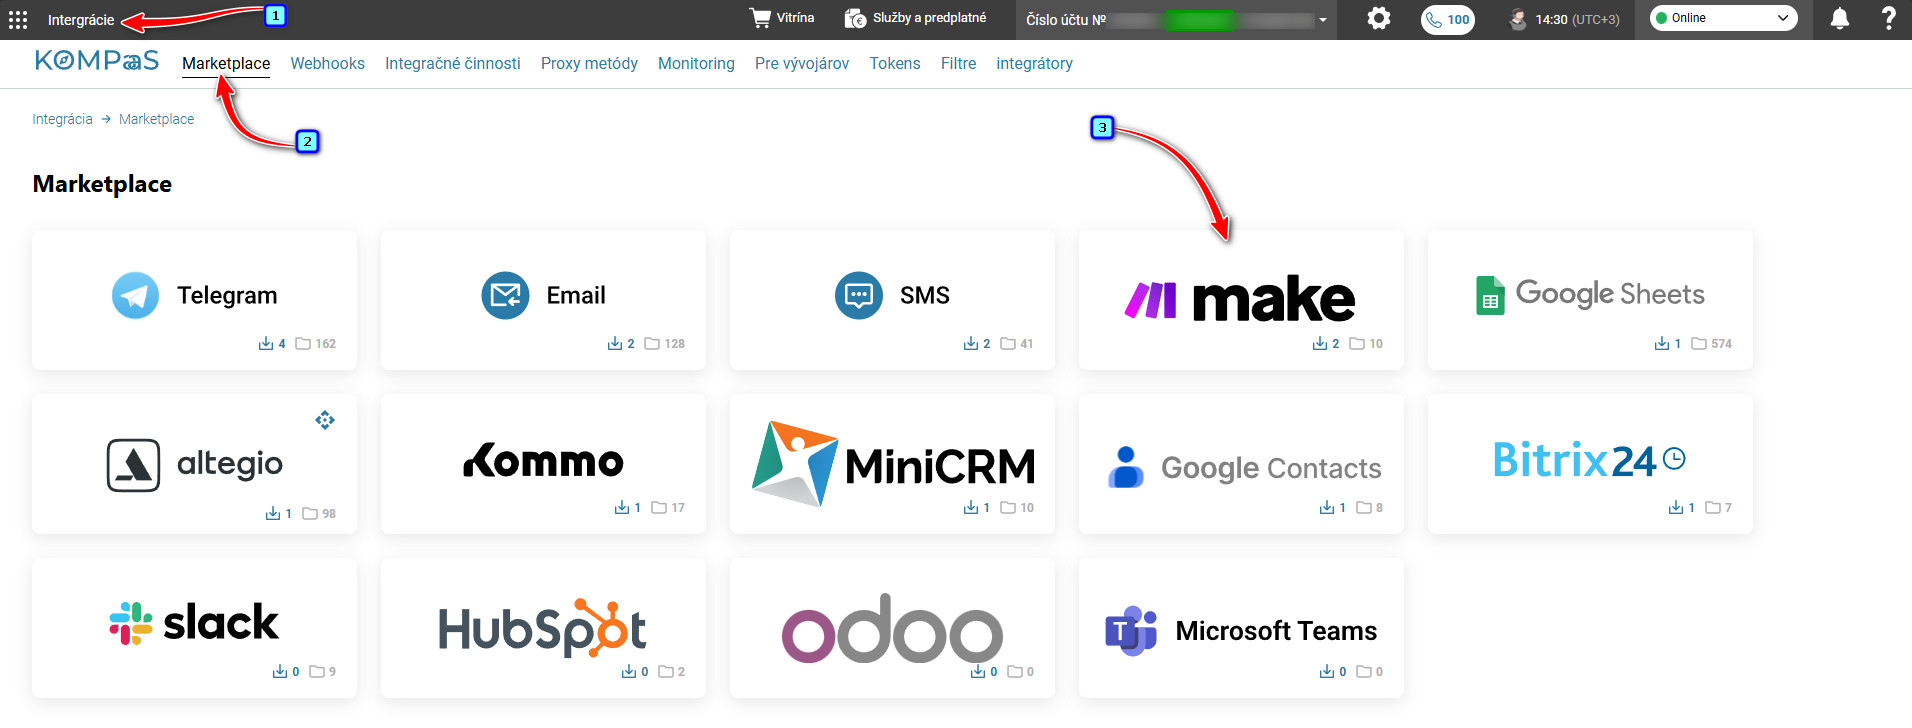
Task: Select the Pre vývojárov tab
Action: point(802,63)
